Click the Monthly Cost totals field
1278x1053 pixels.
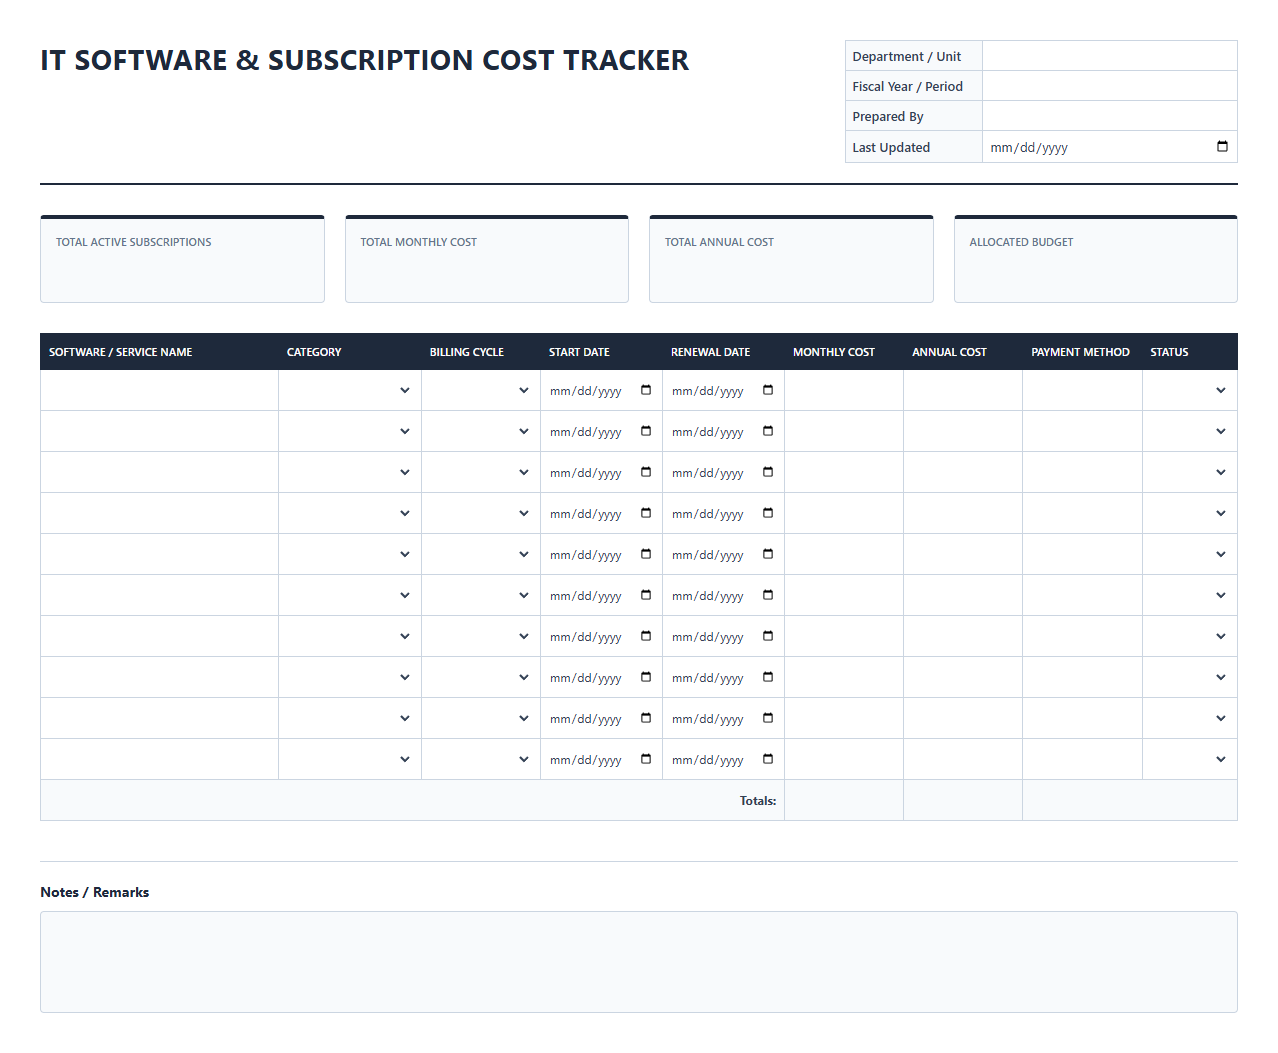click(844, 800)
